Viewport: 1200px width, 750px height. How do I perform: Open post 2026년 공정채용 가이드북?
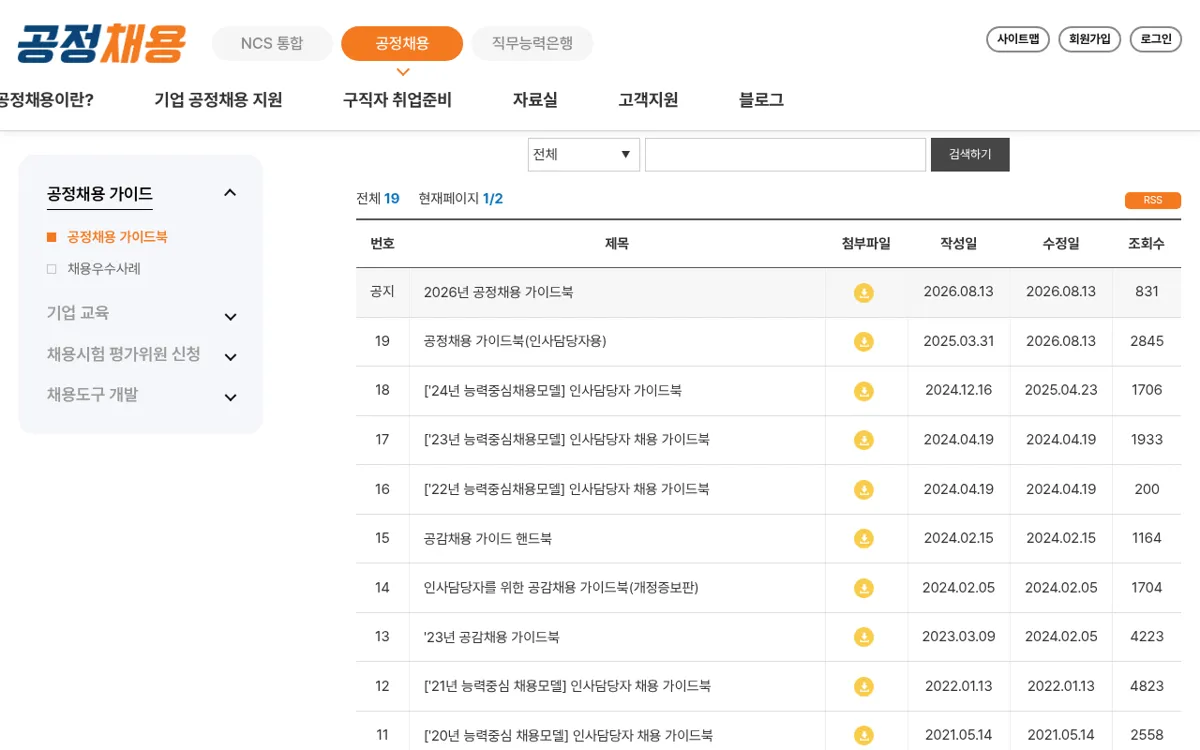(x=498, y=292)
